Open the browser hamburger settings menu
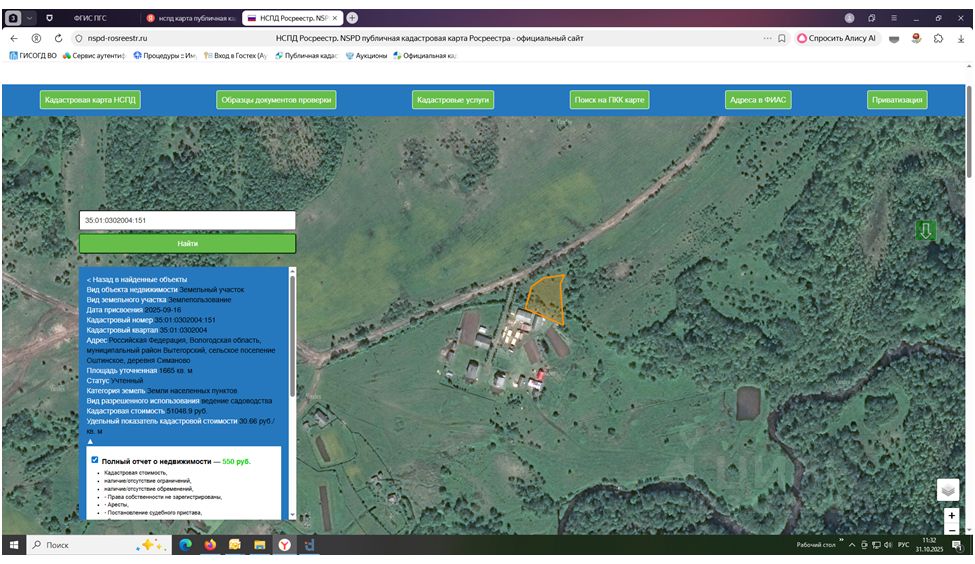 click(894, 18)
